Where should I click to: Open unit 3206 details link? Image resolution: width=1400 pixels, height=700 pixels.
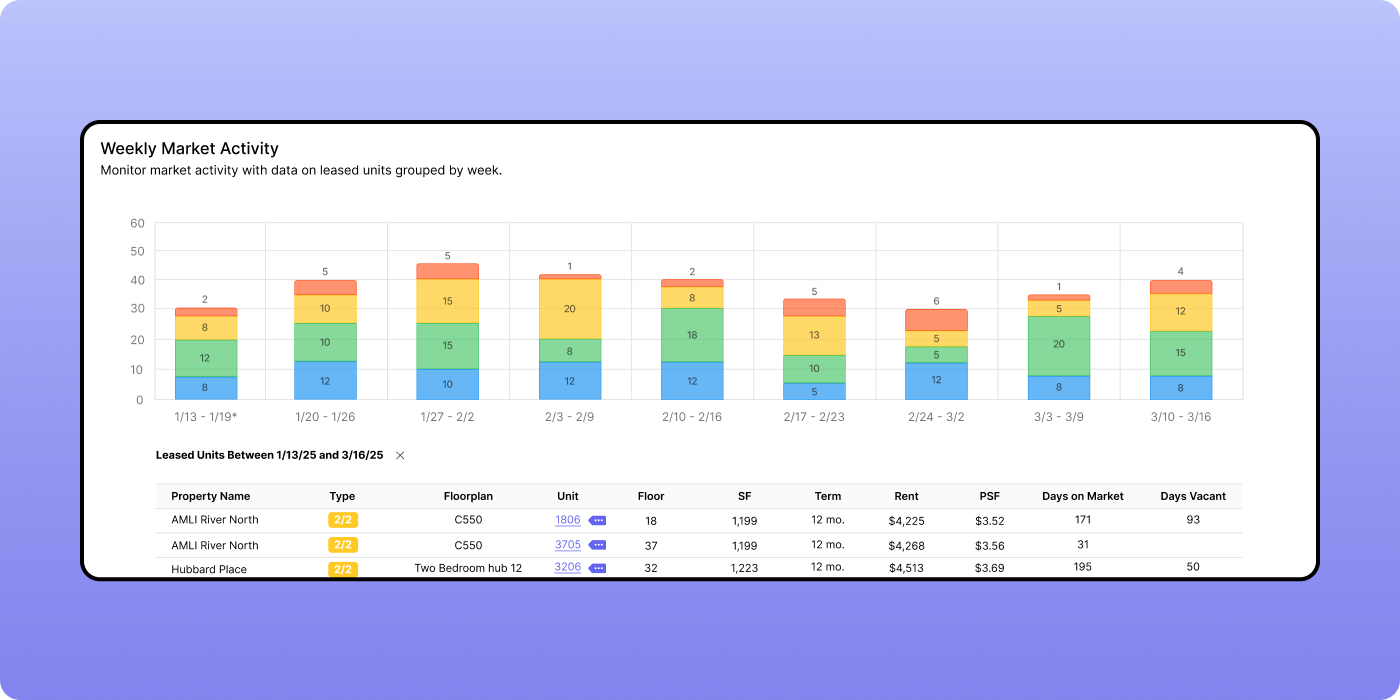(x=567, y=567)
